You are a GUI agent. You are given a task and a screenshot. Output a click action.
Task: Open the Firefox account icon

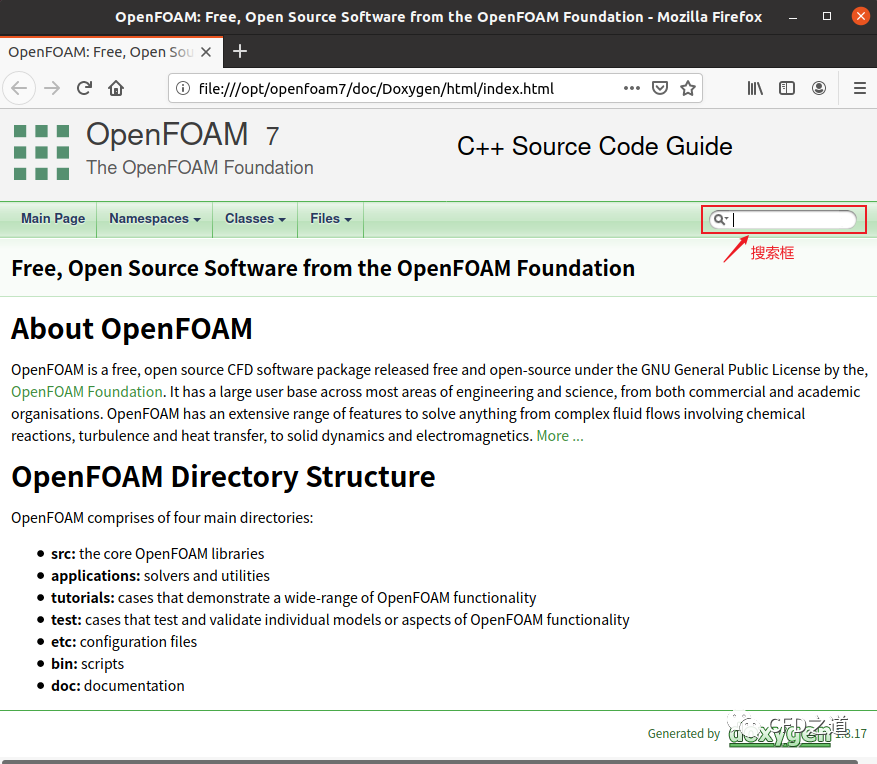click(819, 88)
